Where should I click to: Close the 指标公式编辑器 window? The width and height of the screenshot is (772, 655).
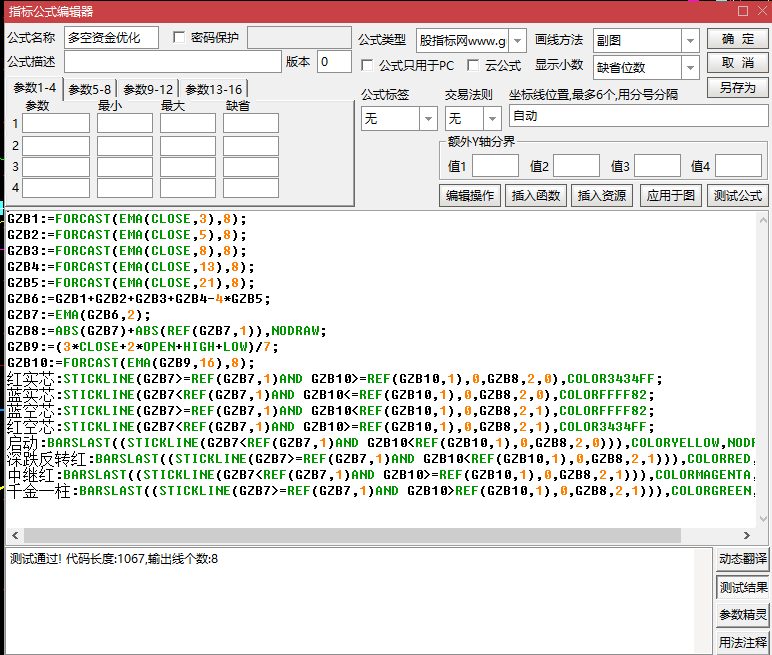(x=763, y=11)
